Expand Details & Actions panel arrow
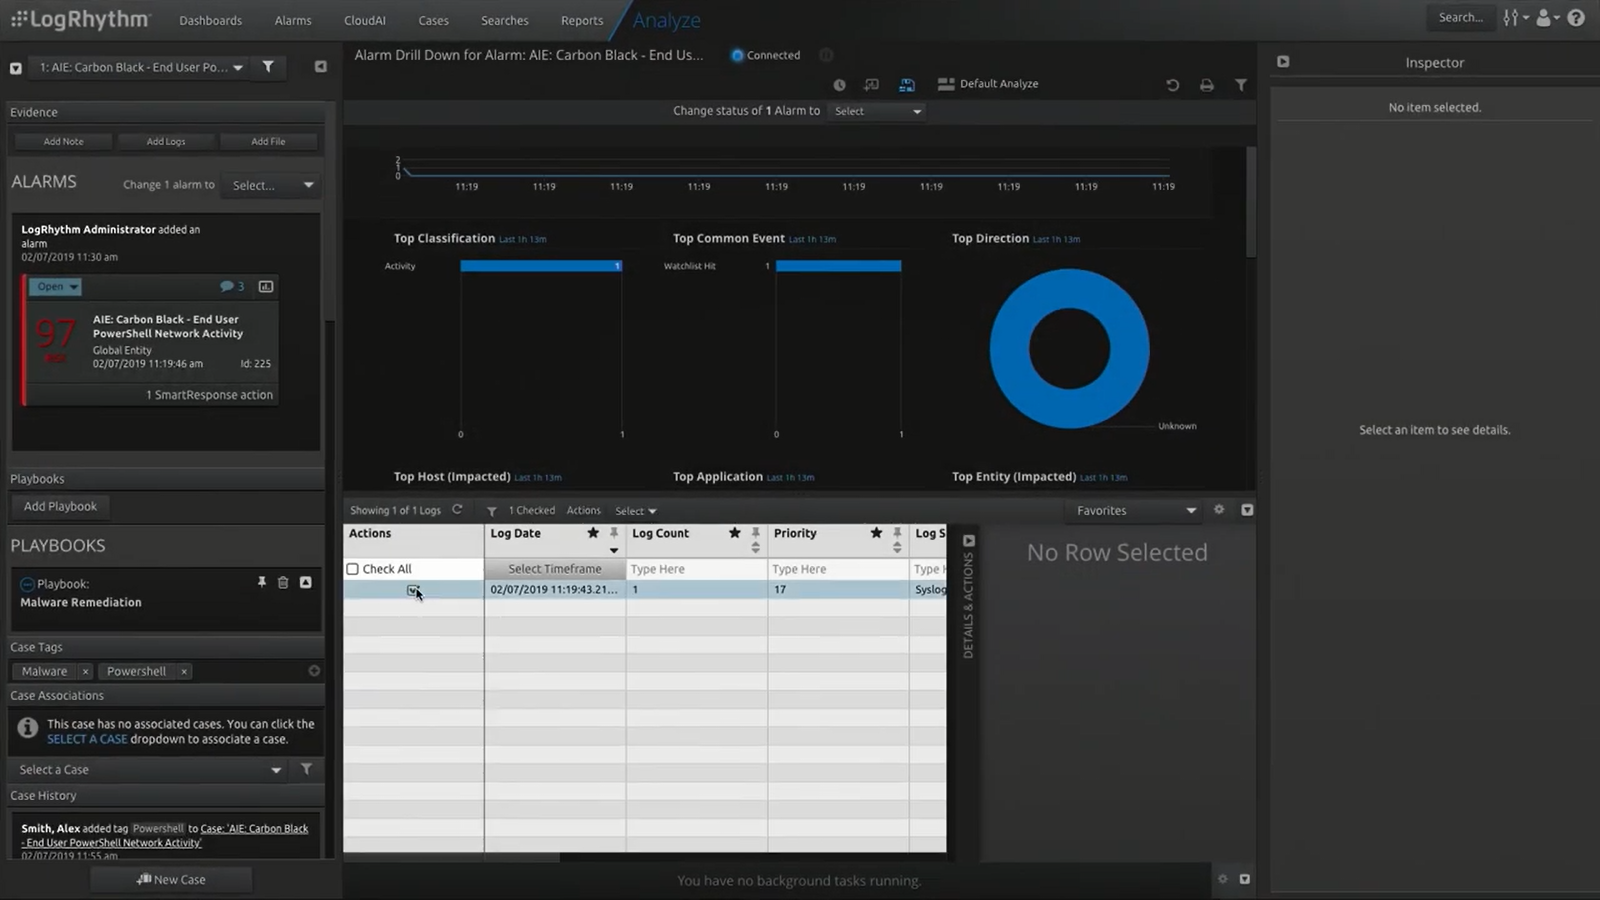1600x900 pixels. coord(968,541)
